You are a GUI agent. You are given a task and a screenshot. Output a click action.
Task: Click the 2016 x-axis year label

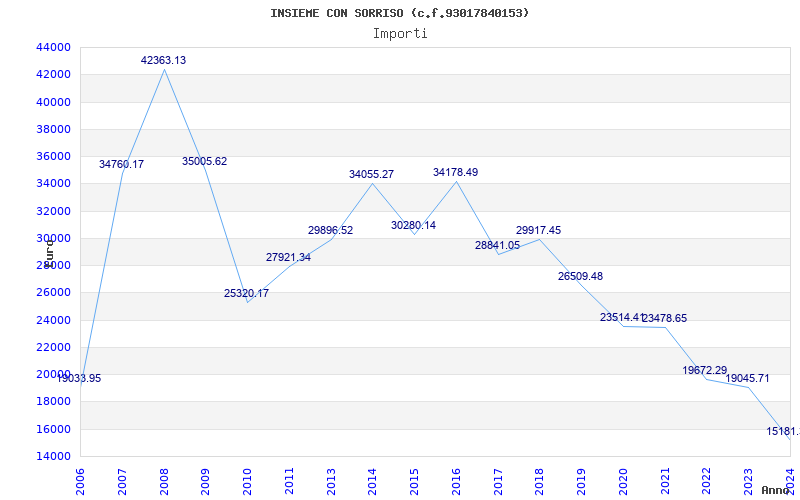click(x=456, y=482)
